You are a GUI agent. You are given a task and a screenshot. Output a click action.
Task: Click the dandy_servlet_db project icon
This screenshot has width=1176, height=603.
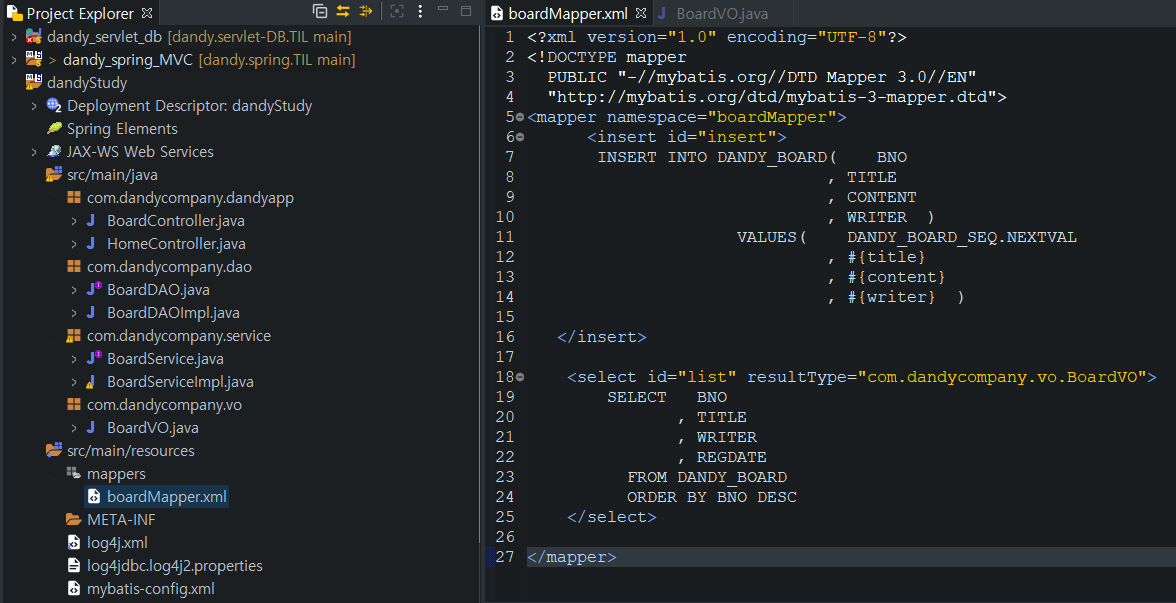tap(34, 37)
